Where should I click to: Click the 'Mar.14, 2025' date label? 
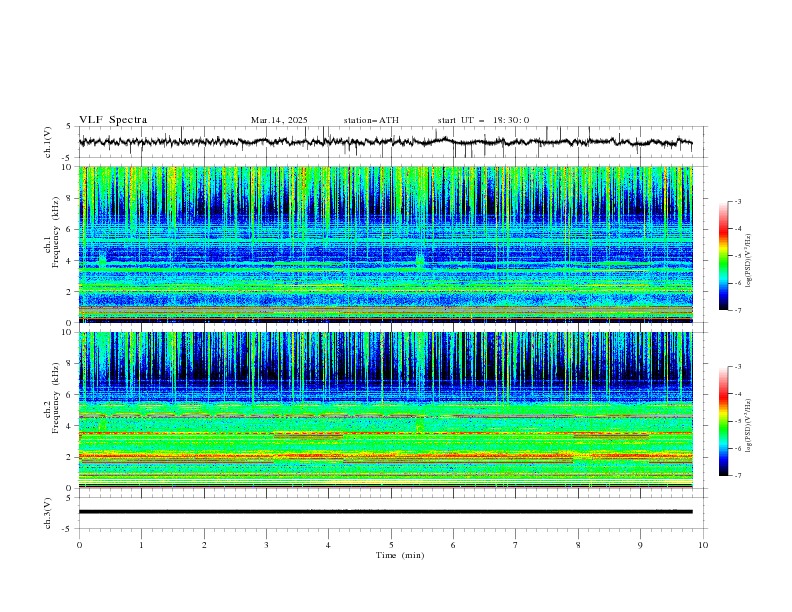pos(279,120)
